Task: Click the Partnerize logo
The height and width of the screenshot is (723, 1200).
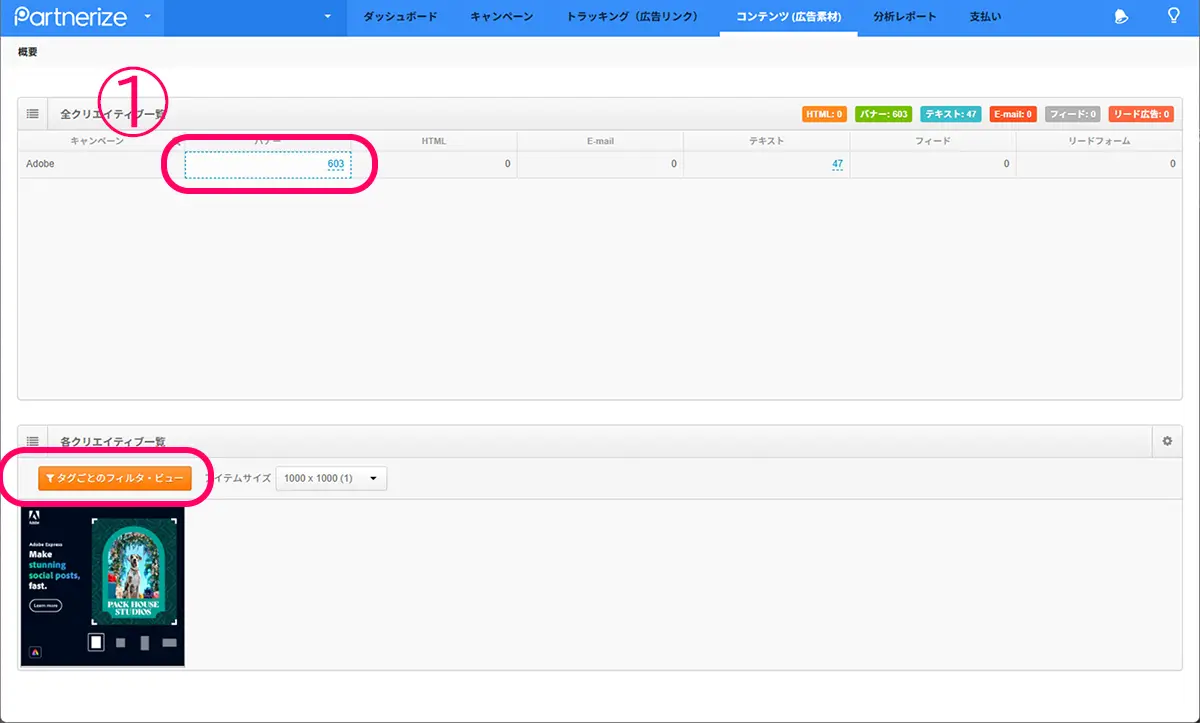Action: tap(71, 17)
